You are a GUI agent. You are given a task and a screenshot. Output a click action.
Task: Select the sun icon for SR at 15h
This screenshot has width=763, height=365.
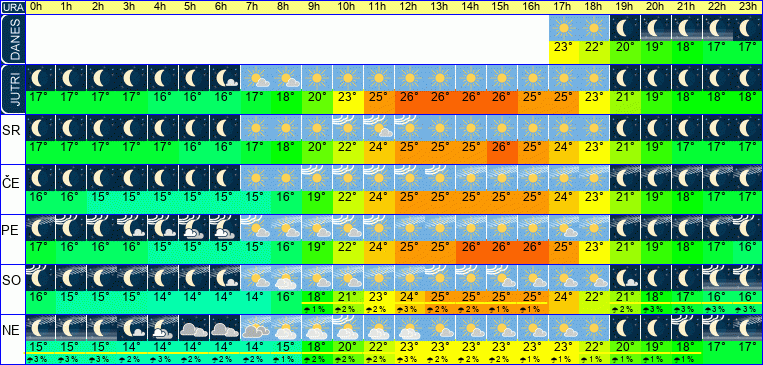(x=502, y=128)
